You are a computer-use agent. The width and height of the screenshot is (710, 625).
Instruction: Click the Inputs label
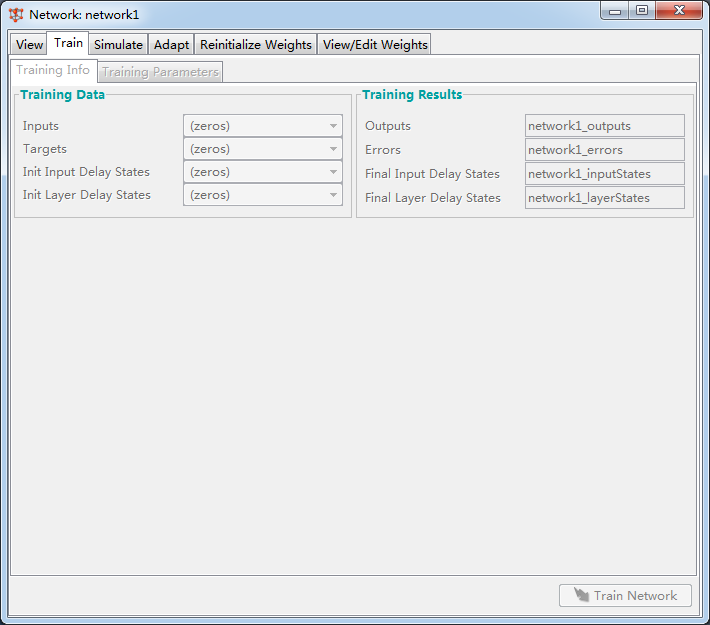coord(41,126)
